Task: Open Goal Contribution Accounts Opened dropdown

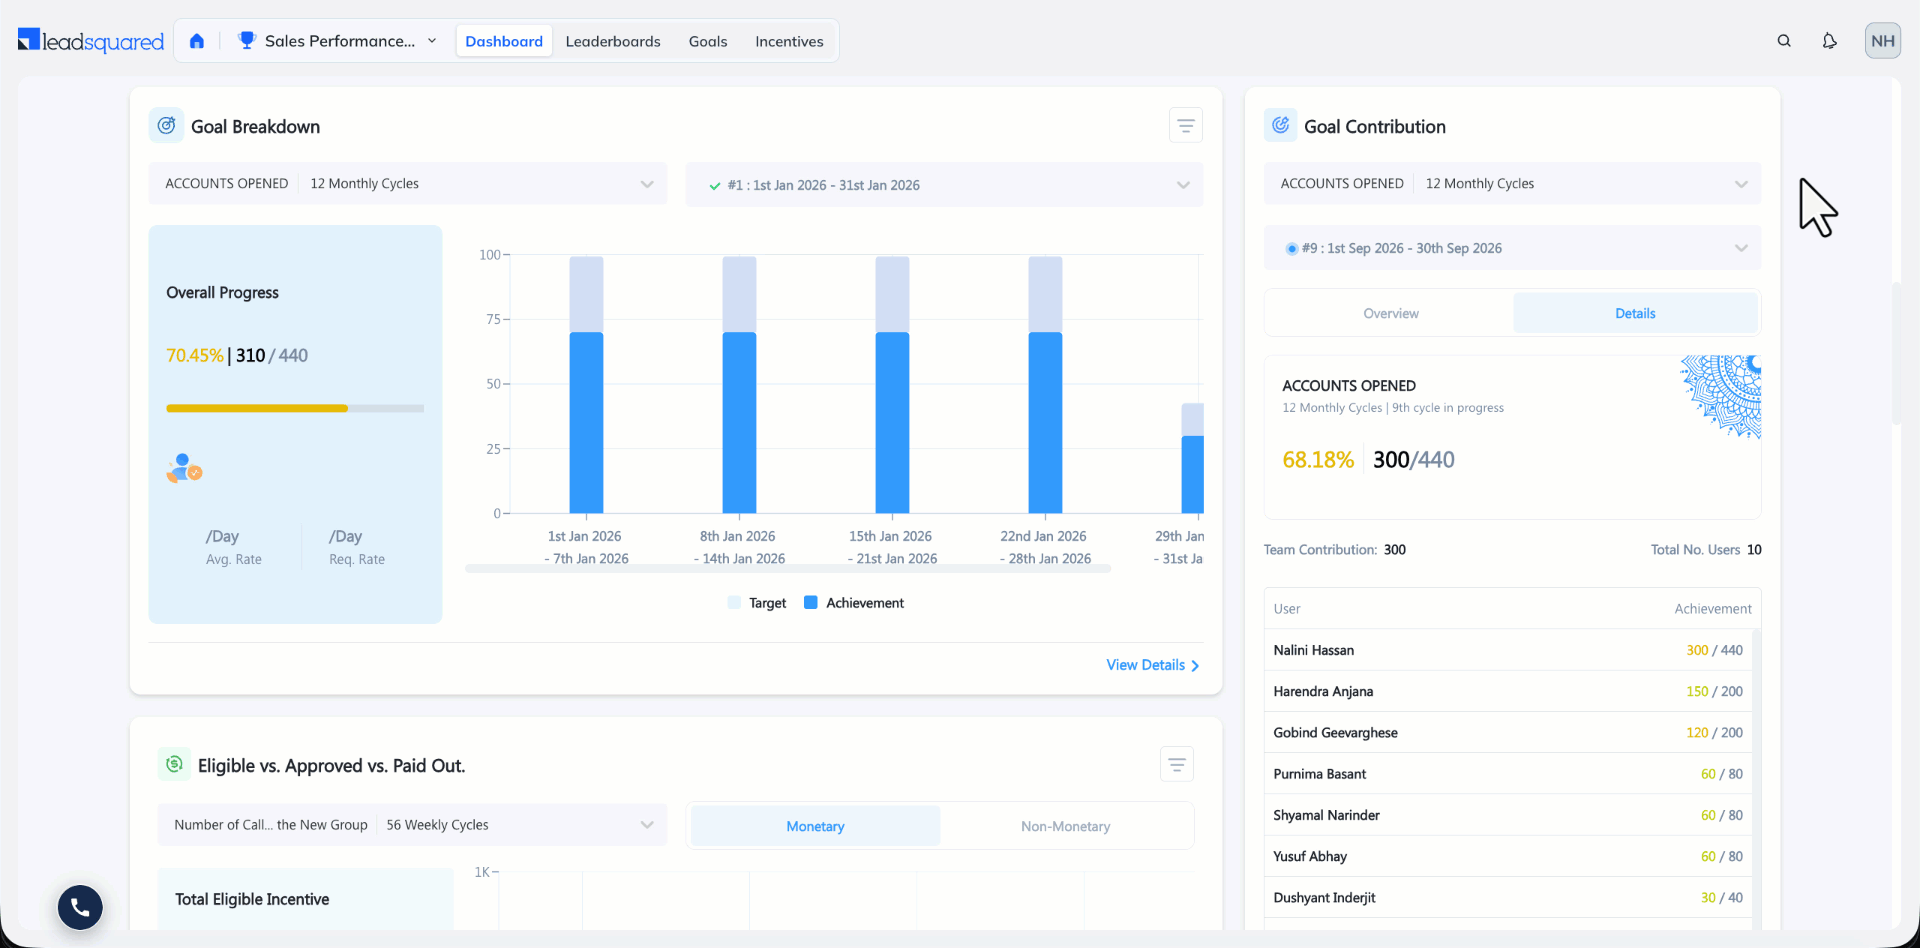Action: click(x=1512, y=184)
